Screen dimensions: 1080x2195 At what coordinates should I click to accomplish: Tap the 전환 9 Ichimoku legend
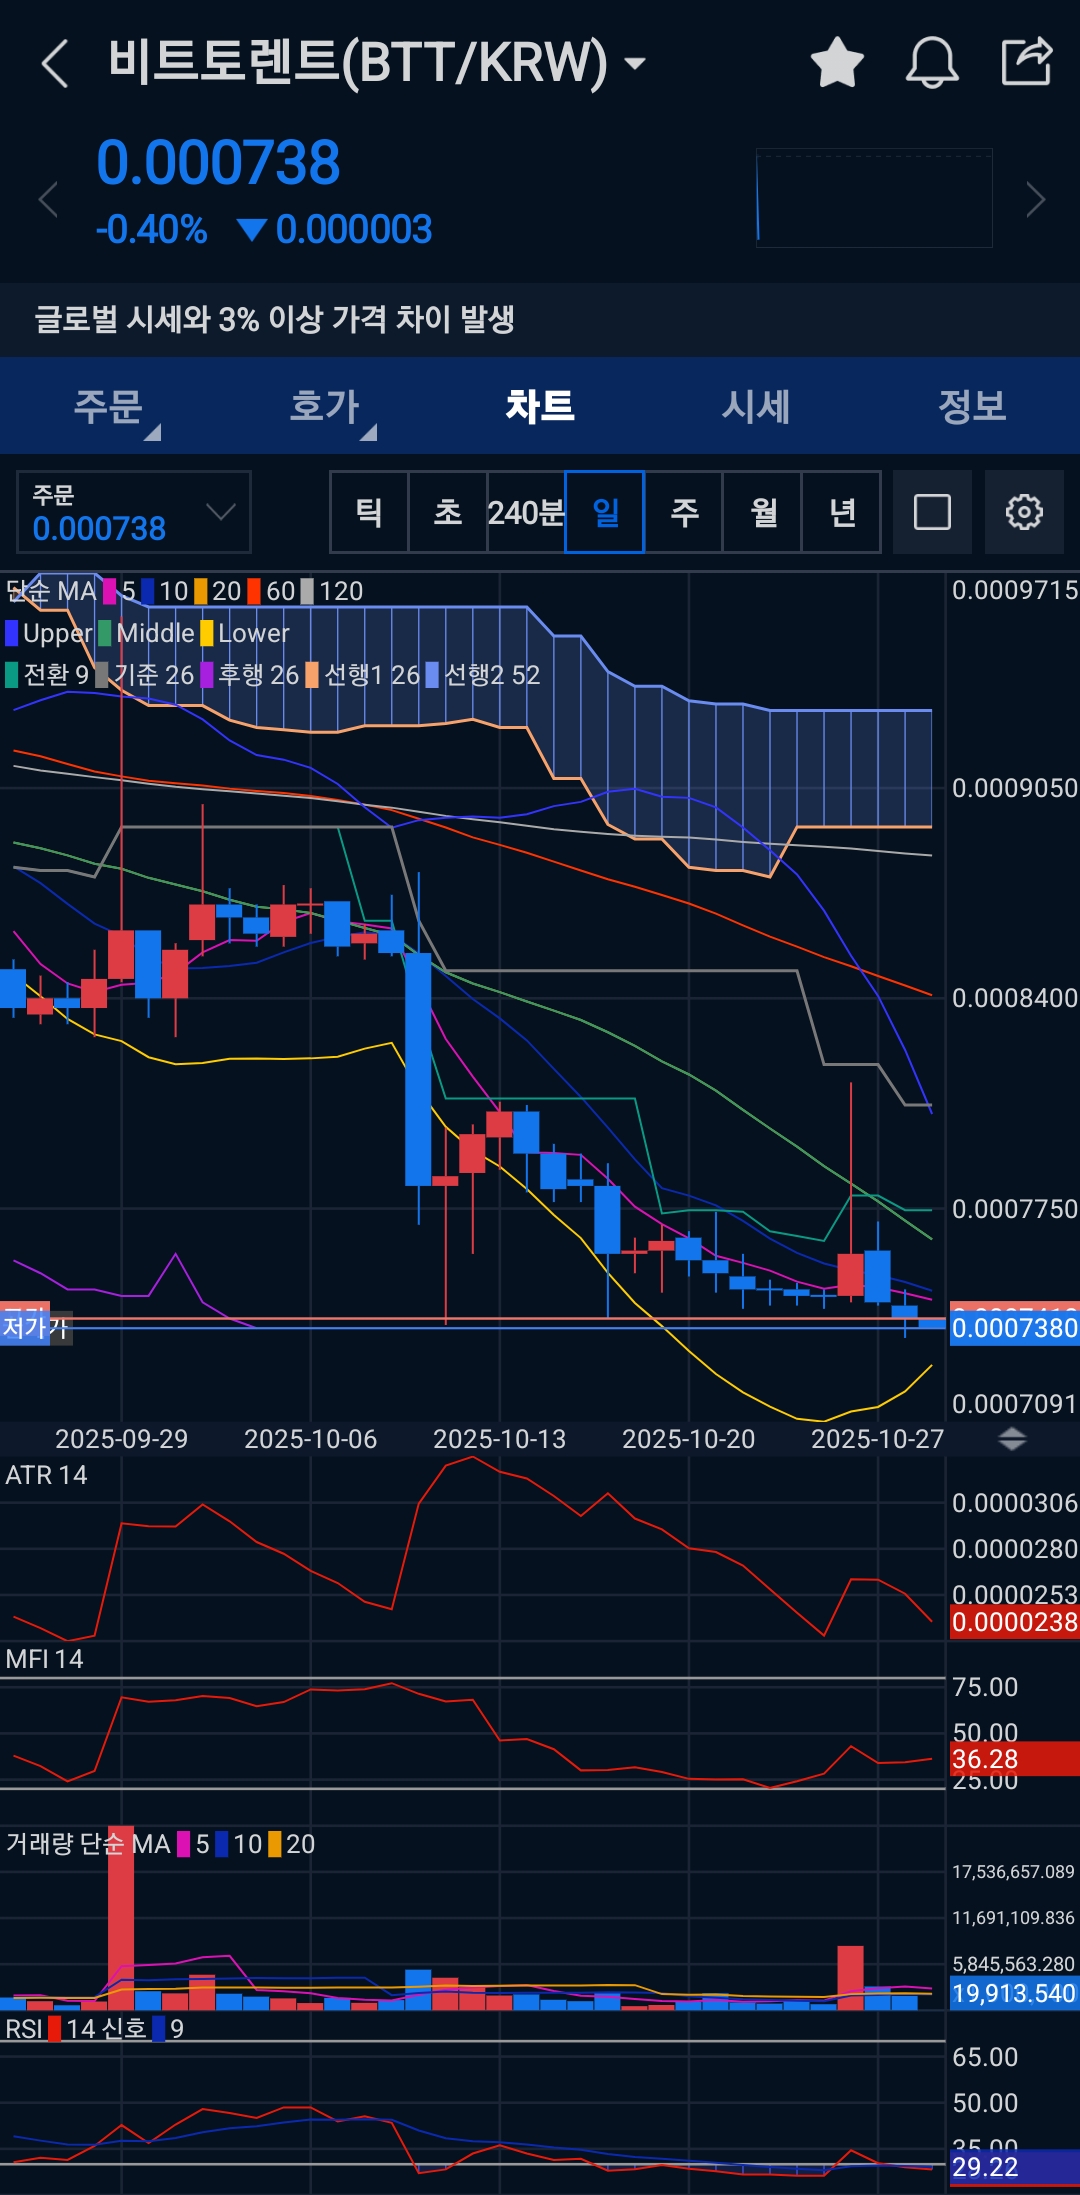tap(48, 675)
